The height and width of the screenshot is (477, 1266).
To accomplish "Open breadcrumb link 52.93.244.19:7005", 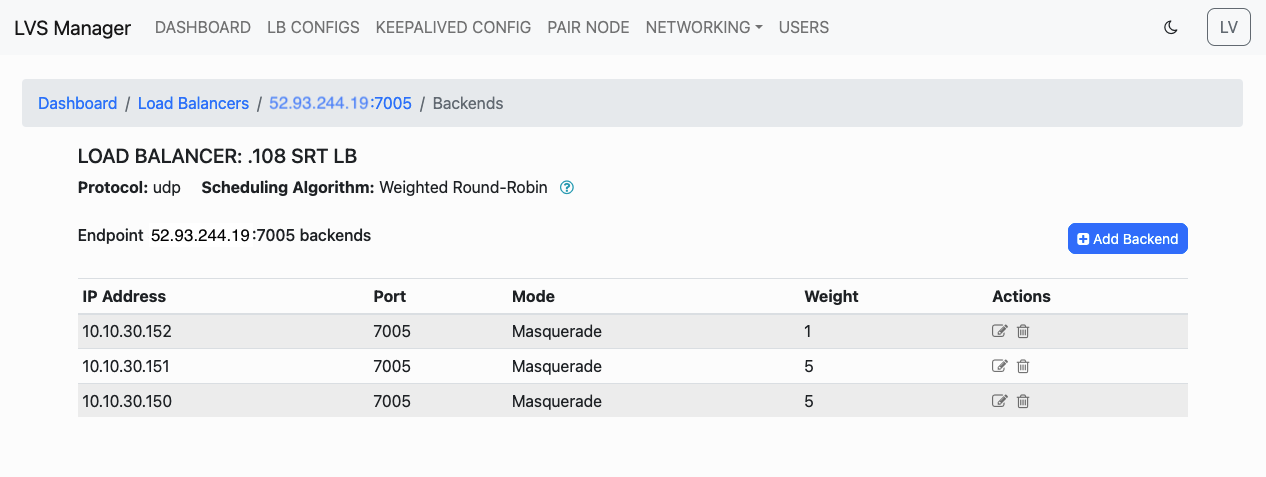I will (340, 103).
